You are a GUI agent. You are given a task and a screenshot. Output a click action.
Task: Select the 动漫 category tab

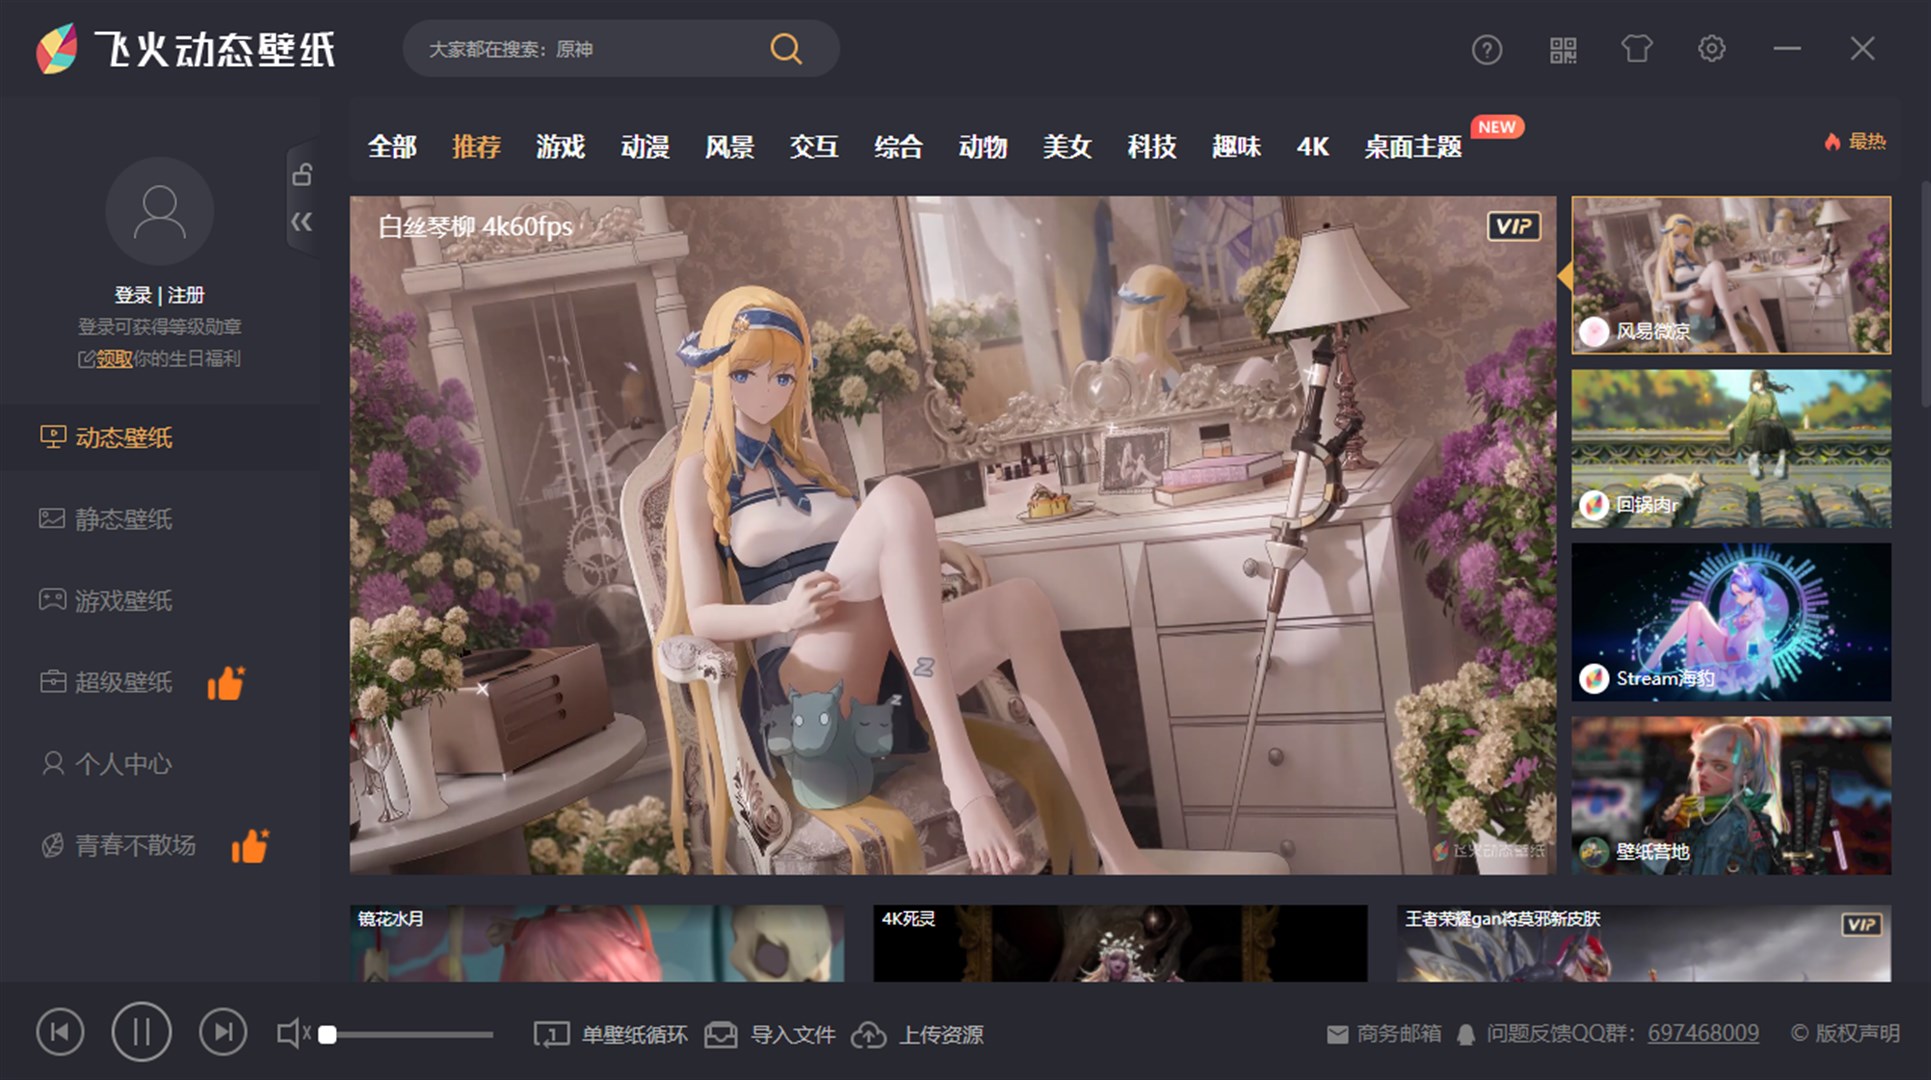(x=645, y=147)
